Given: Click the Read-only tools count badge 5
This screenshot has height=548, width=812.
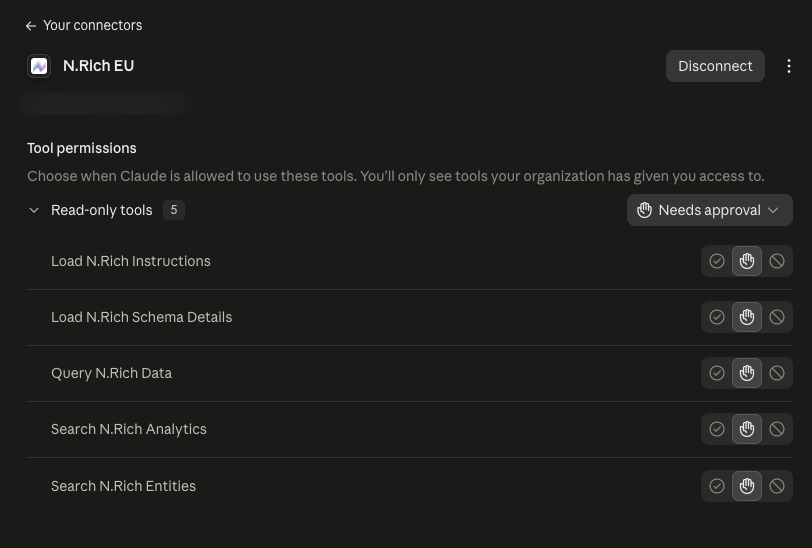Looking at the screenshot, I should [x=174, y=210].
